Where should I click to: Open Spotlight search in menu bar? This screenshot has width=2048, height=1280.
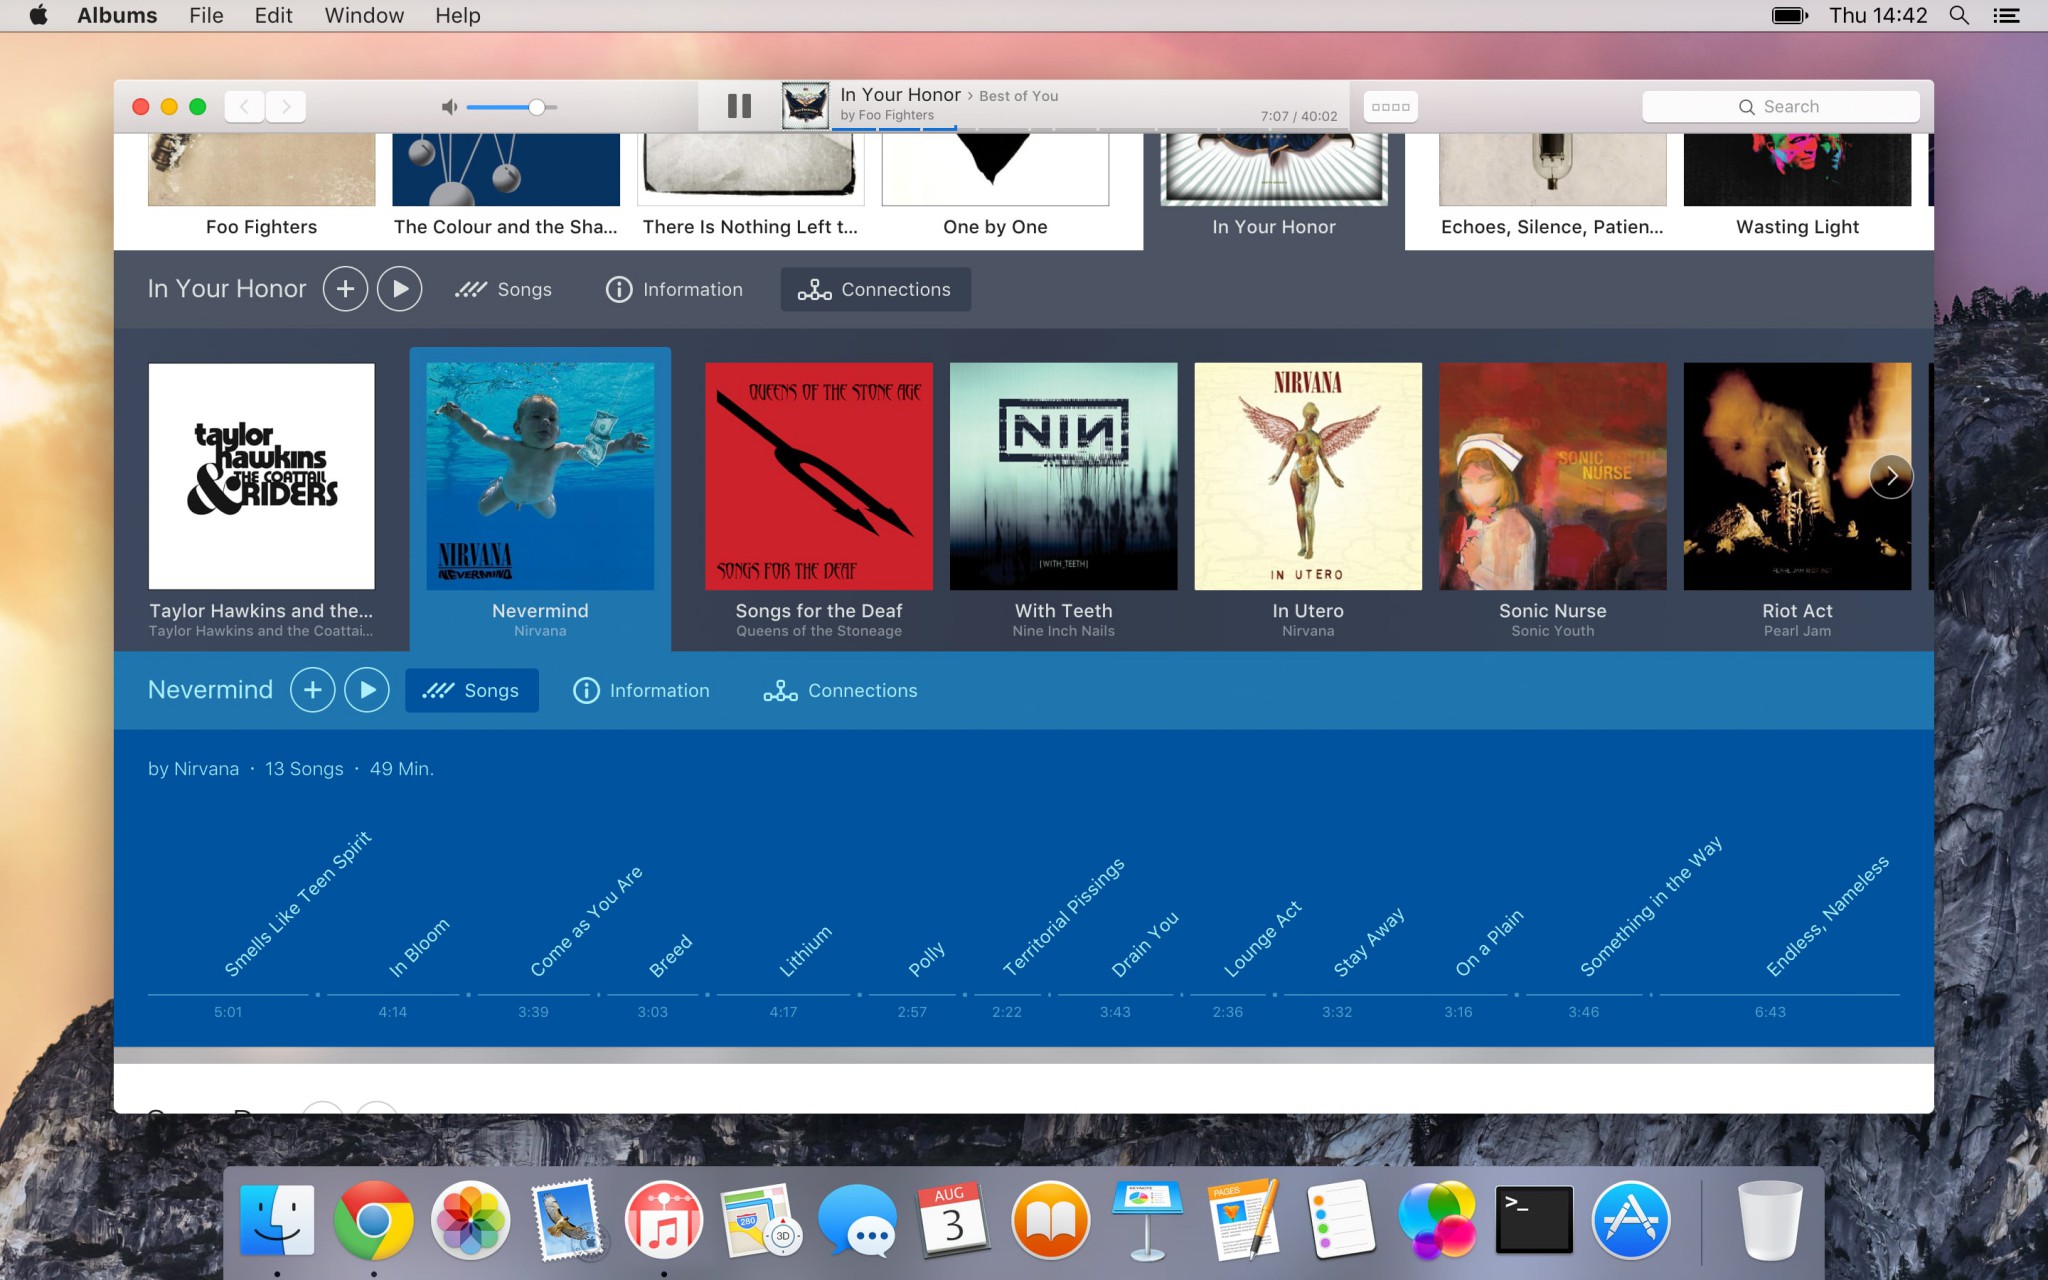pos(1959,15)
